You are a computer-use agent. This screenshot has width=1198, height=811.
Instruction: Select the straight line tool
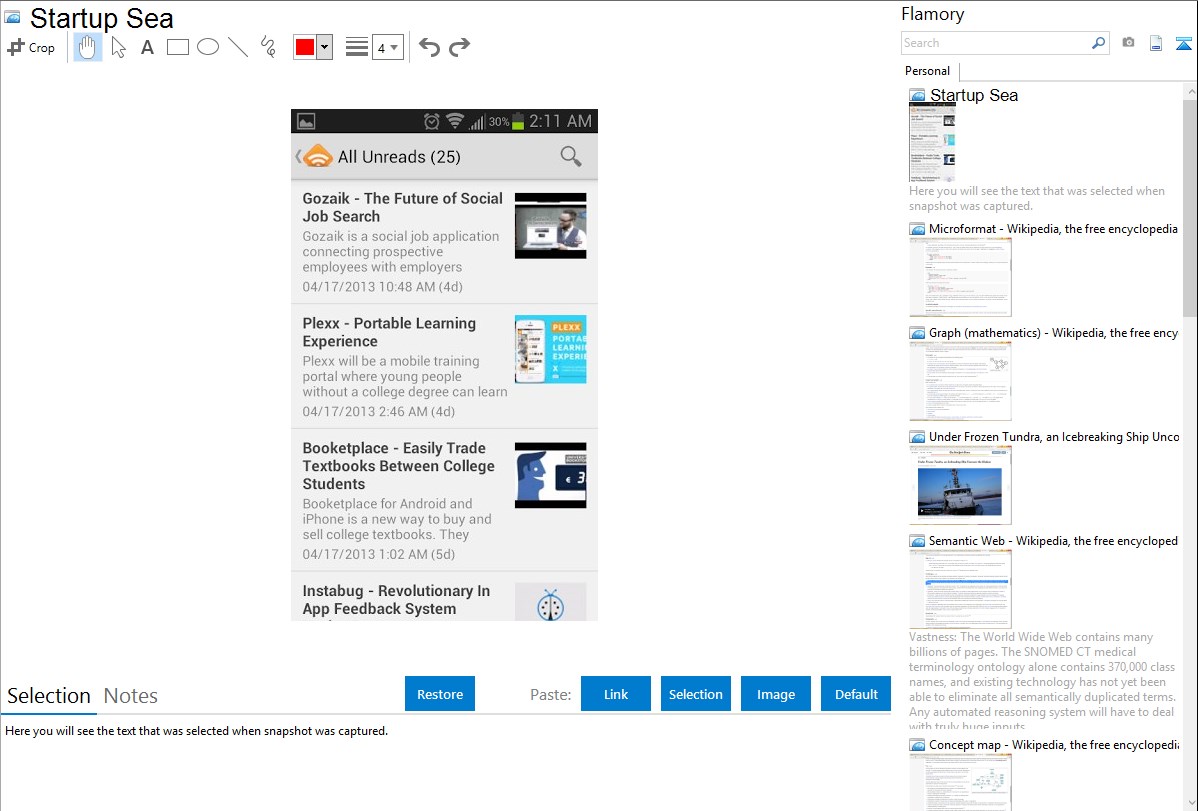click(x=238, y=47)
